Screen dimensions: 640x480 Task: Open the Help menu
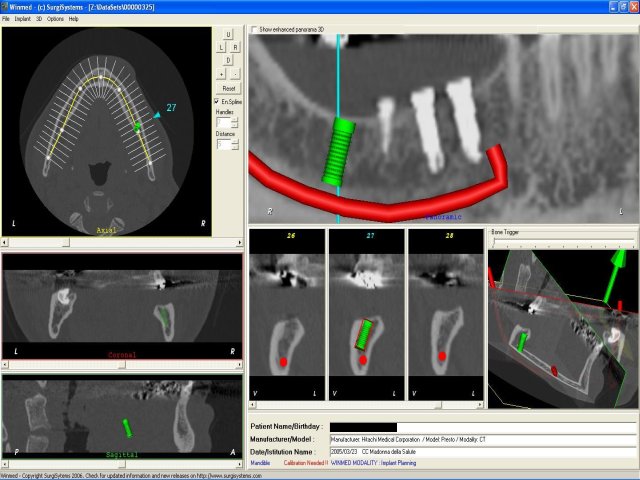coord(73,19)
